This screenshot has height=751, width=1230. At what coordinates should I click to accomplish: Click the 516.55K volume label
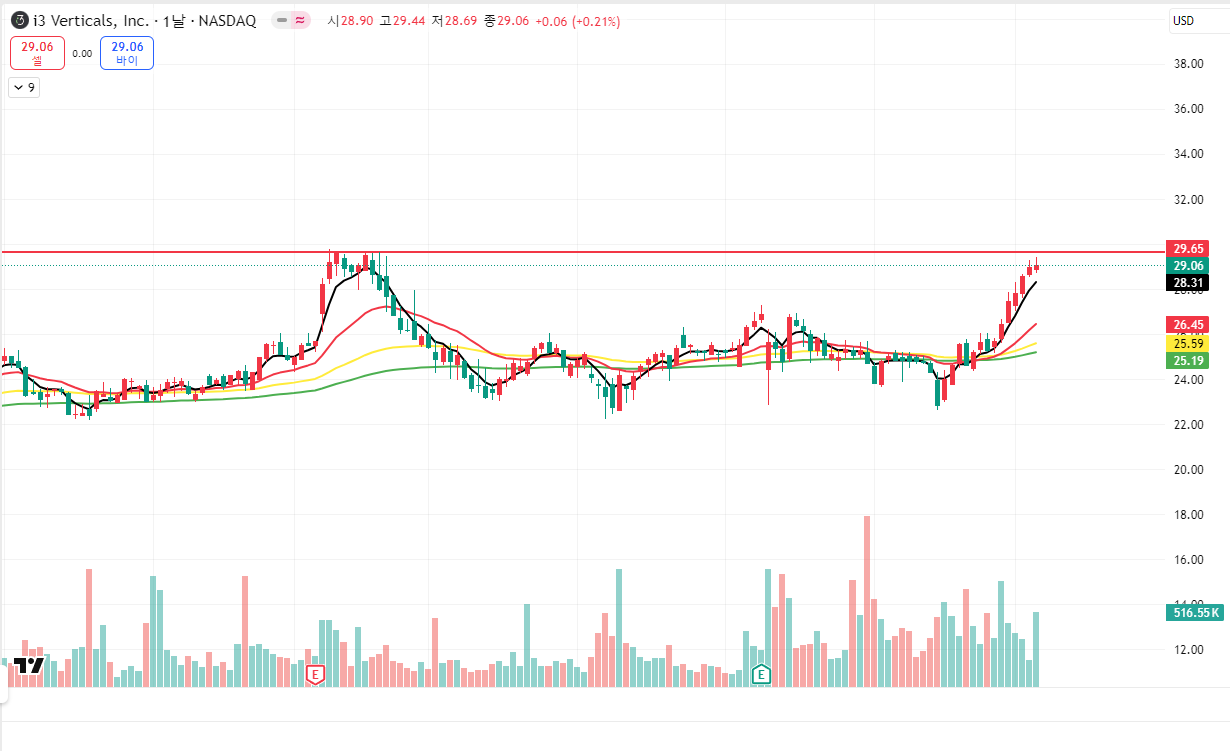click(1195, 612)
